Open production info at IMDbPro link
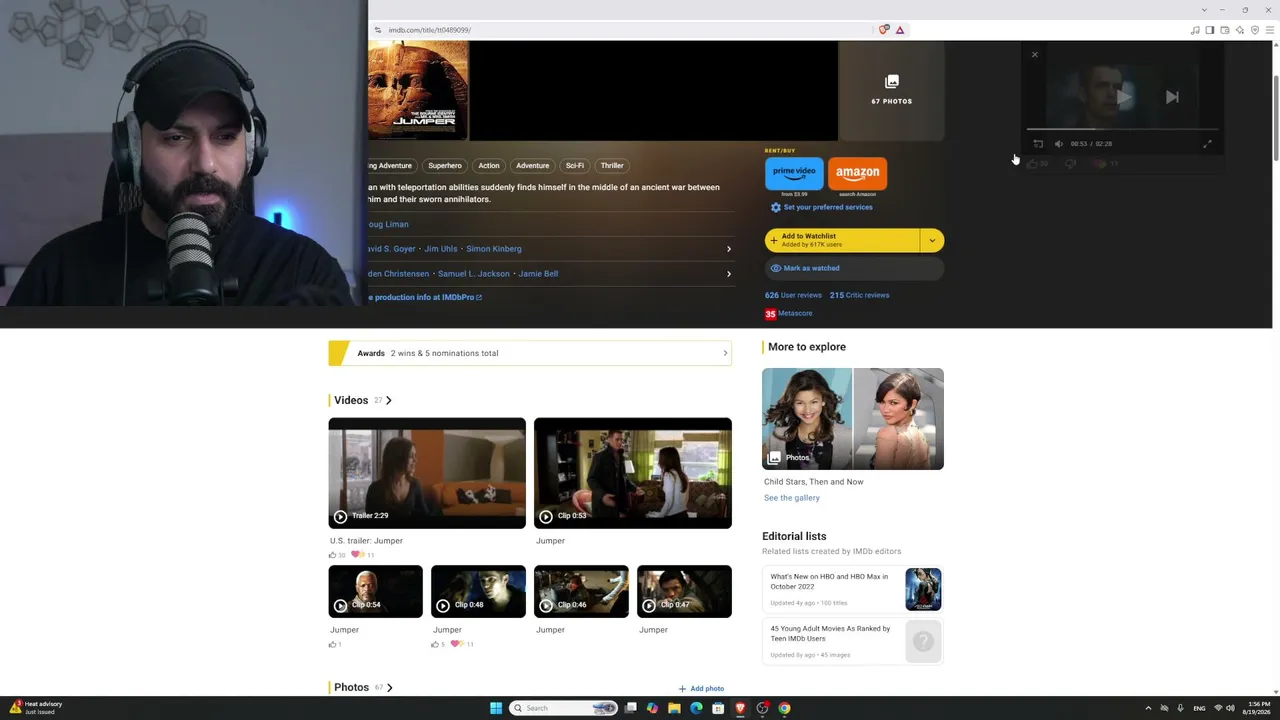The image size is (1280, 720). (425, 298)
